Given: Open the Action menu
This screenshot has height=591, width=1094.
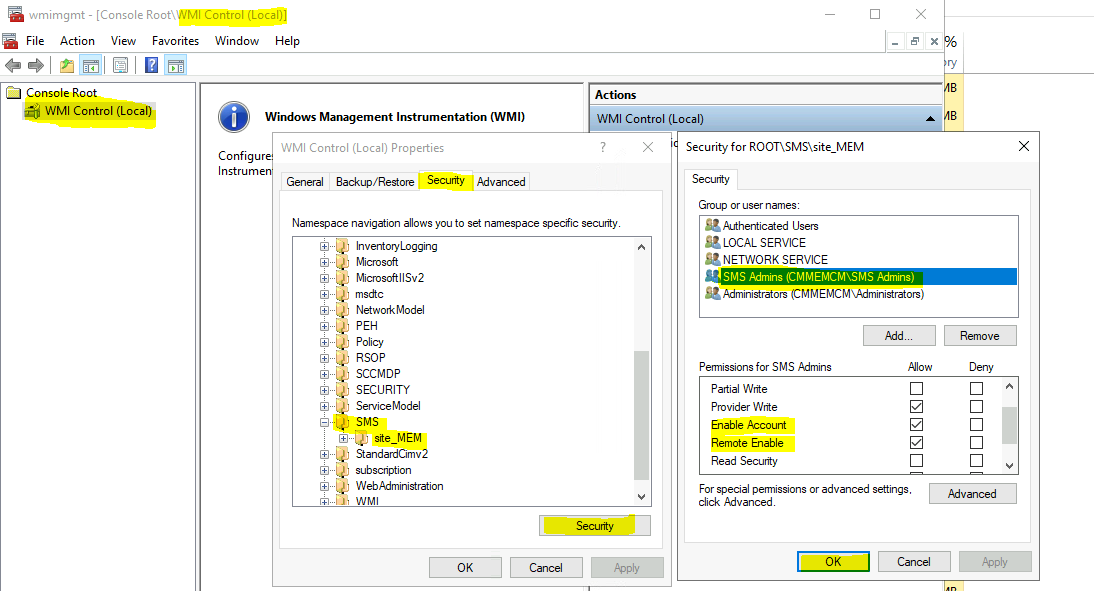Looking at the screenshot, I should click(77, 41).
